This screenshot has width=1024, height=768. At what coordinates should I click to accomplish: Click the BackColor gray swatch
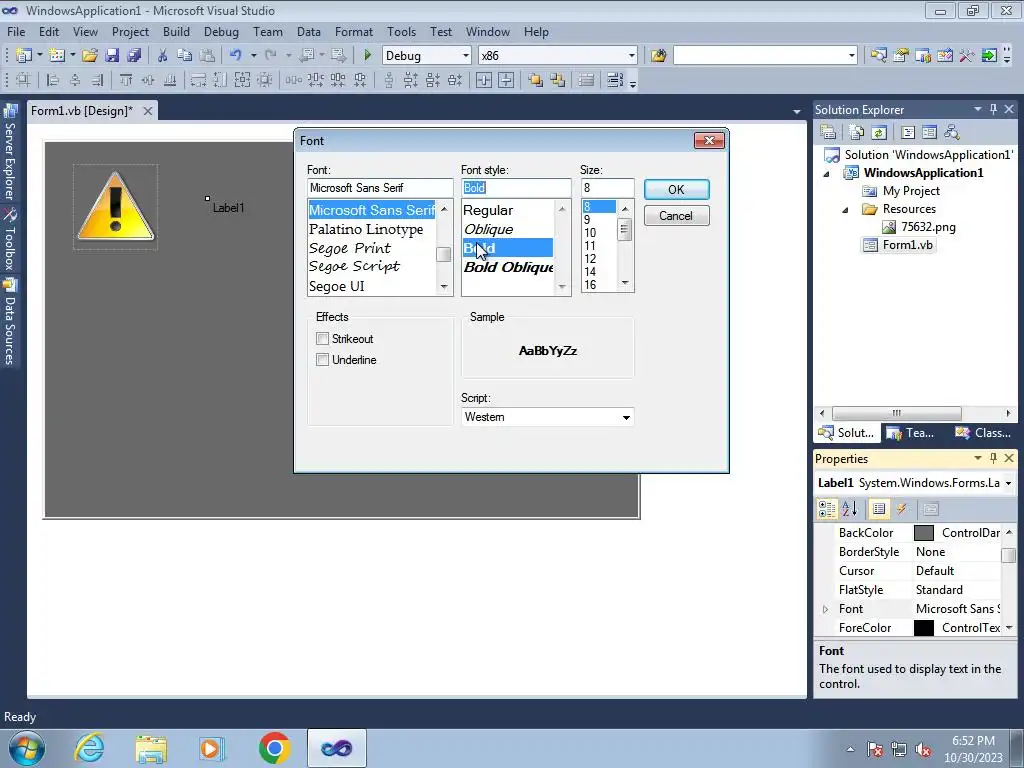click(923, 533)
